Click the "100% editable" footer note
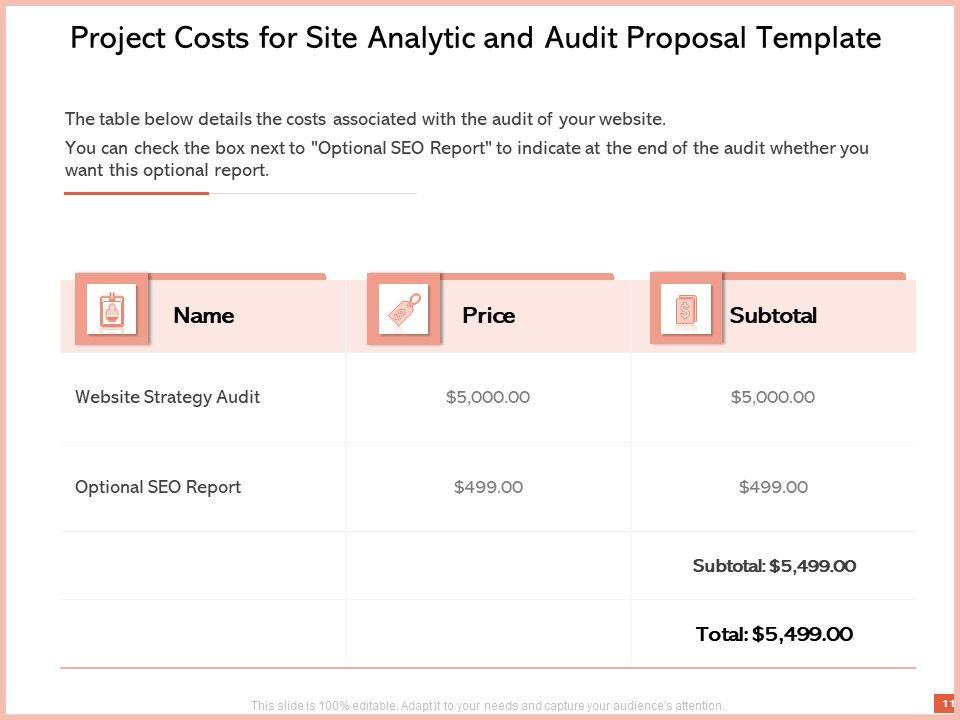This screenshot has width=960, height=720. 488,706
